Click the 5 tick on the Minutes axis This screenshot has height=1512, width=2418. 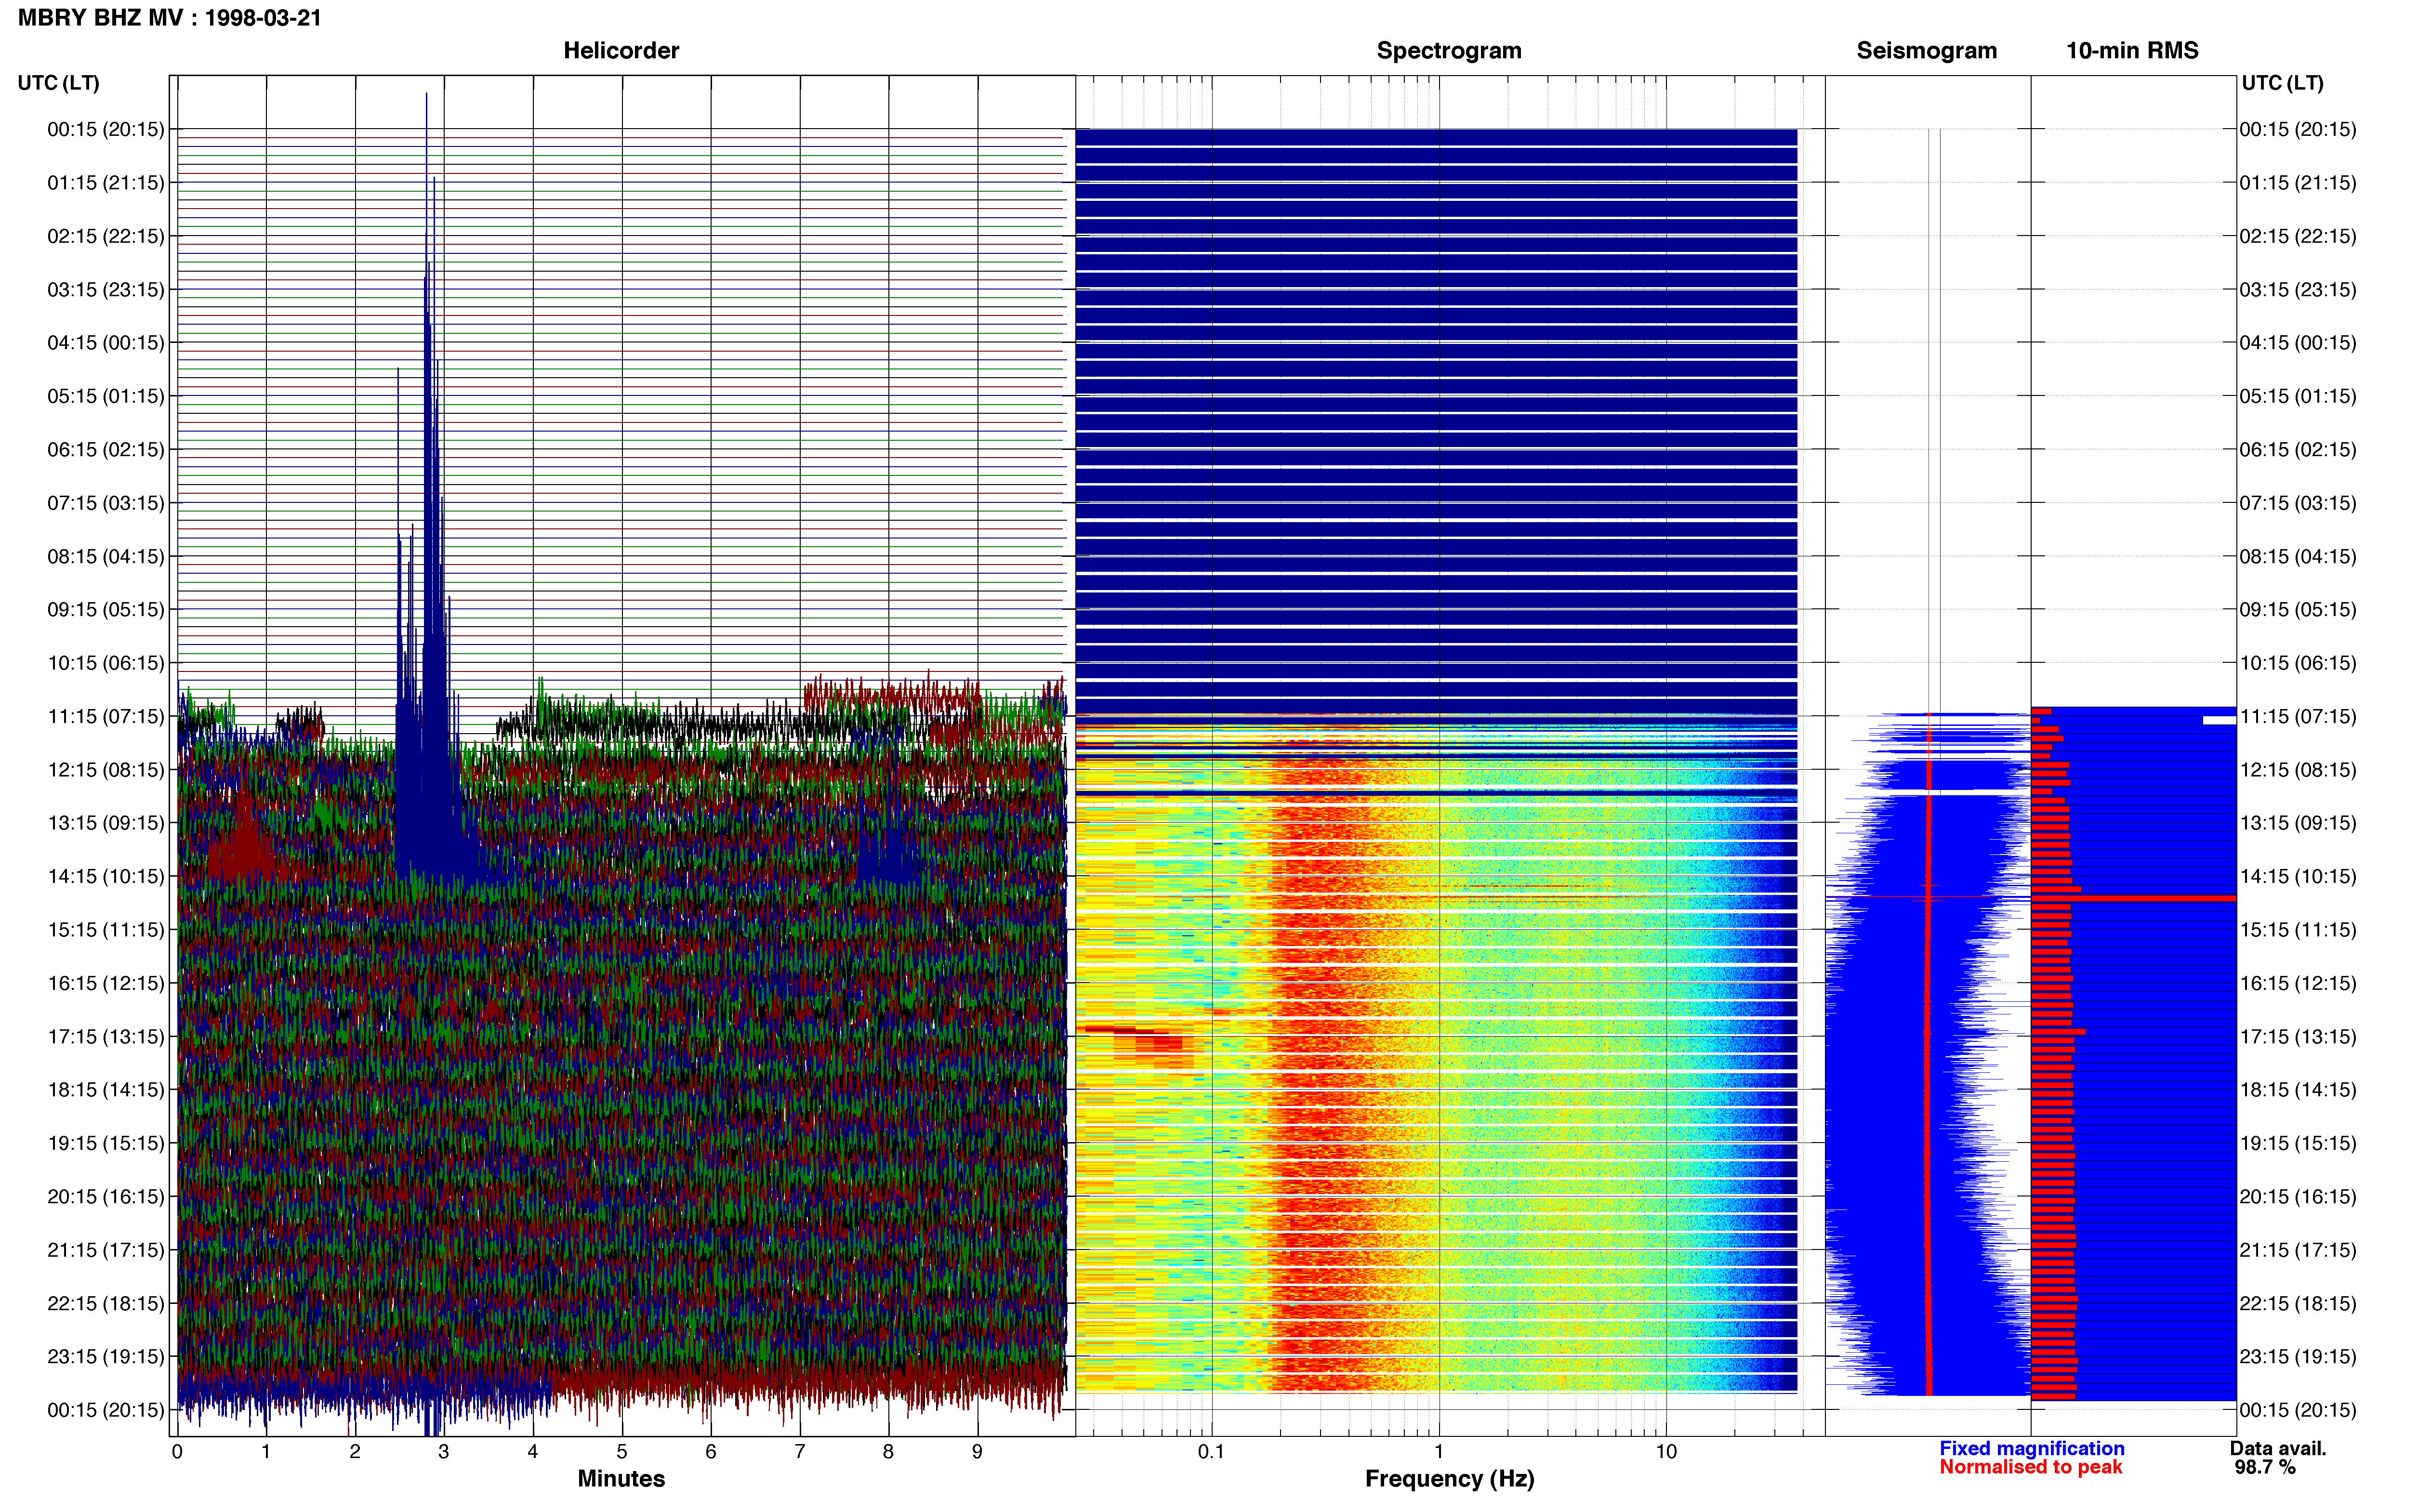point(622,1452)
